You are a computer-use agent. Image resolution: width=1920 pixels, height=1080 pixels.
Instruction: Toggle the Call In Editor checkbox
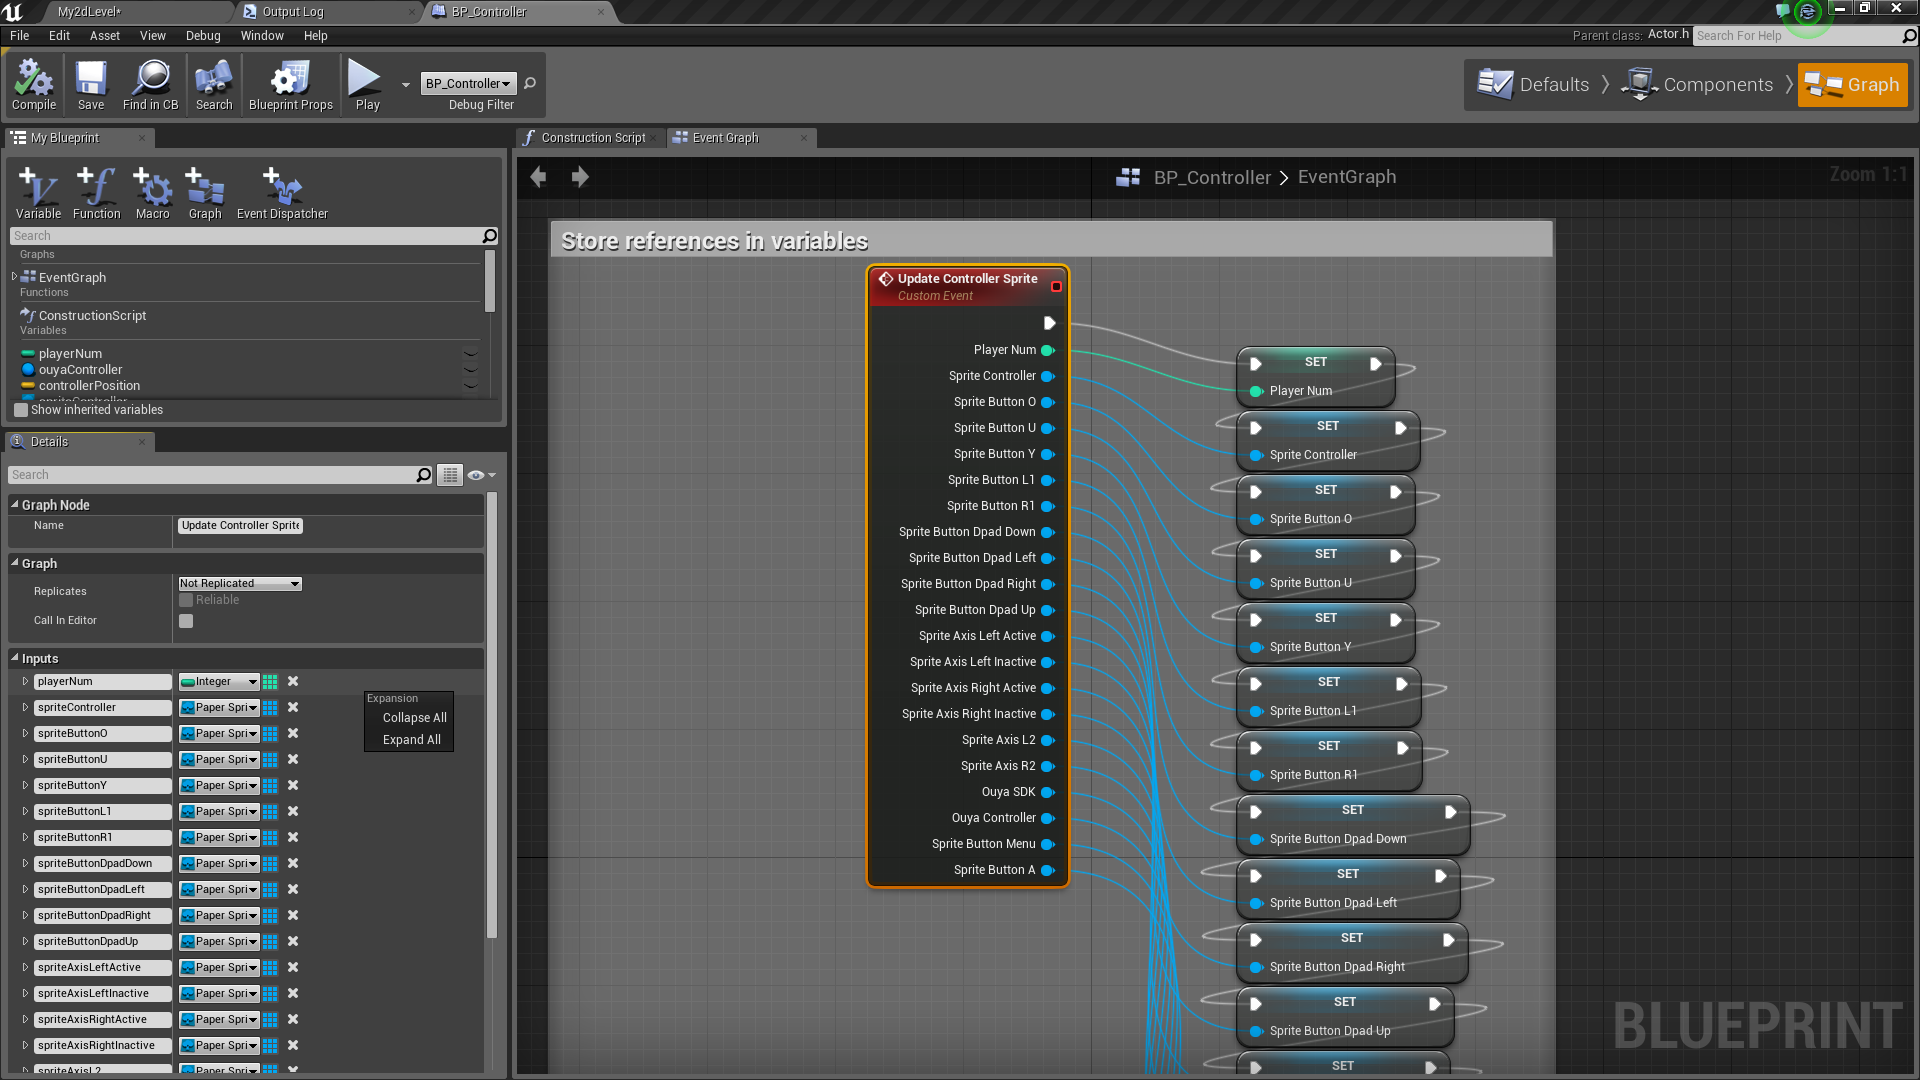(x=186, y=621)
